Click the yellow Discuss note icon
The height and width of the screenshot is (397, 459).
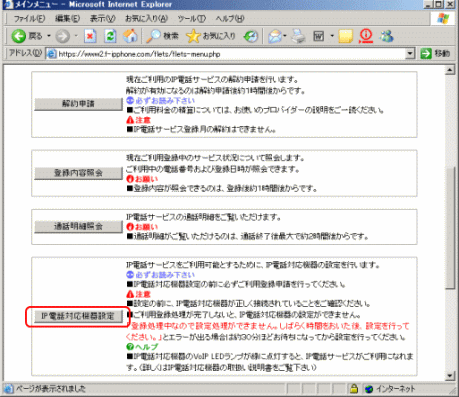click(346, 36)
